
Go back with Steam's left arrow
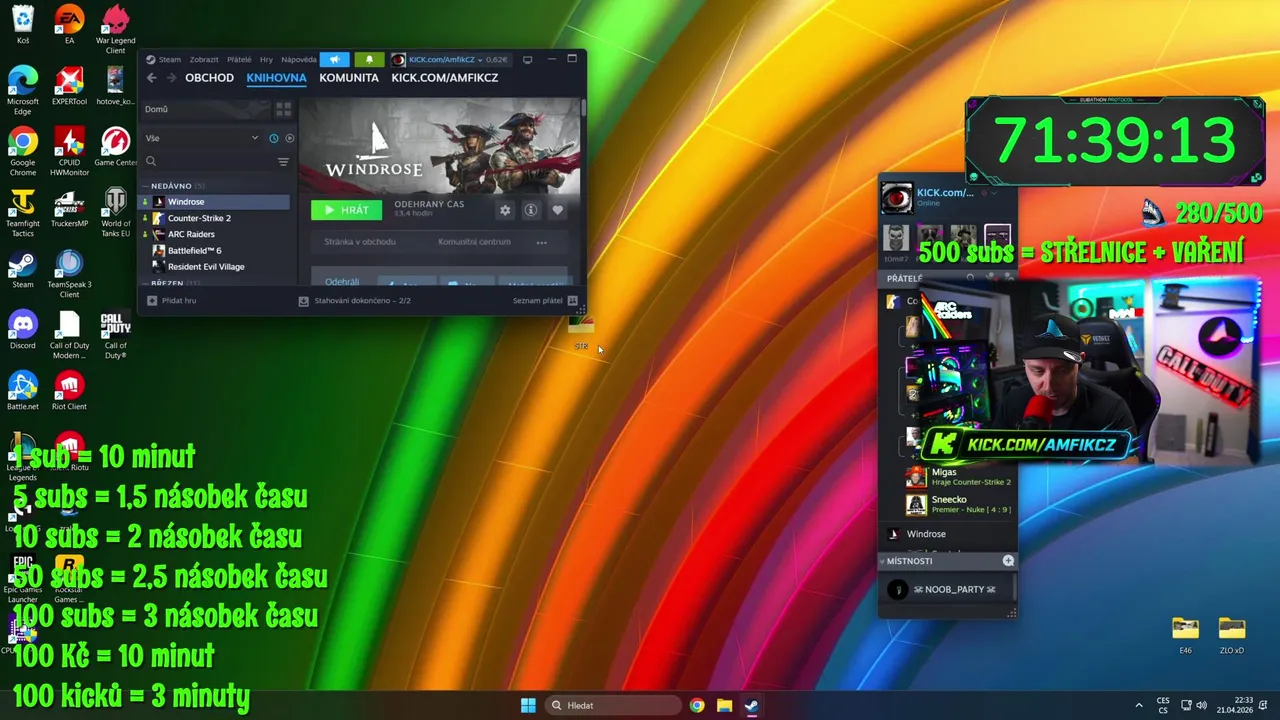point(151,78)
